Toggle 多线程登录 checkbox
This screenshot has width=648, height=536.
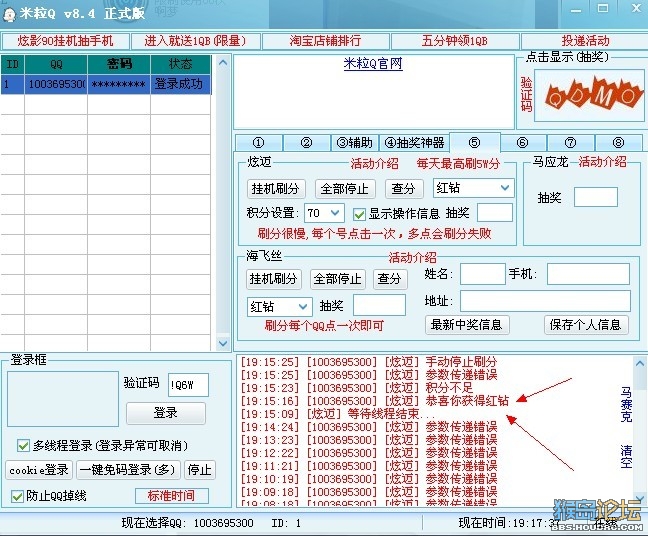23,446
